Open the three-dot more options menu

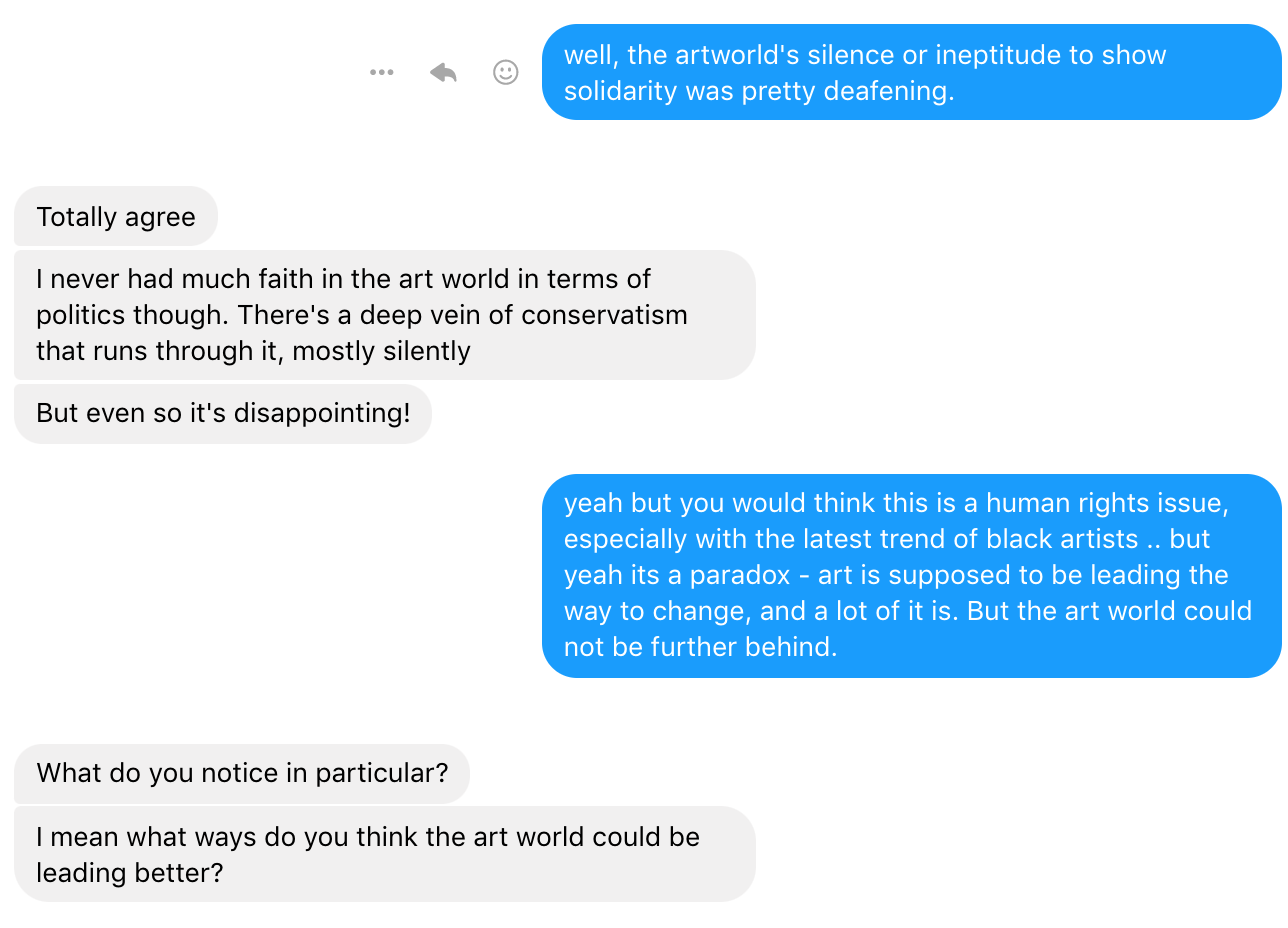(x=381, y=72)
